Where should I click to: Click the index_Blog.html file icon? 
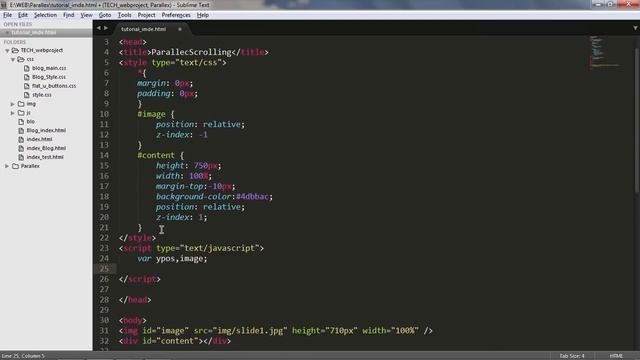point(21,148)
